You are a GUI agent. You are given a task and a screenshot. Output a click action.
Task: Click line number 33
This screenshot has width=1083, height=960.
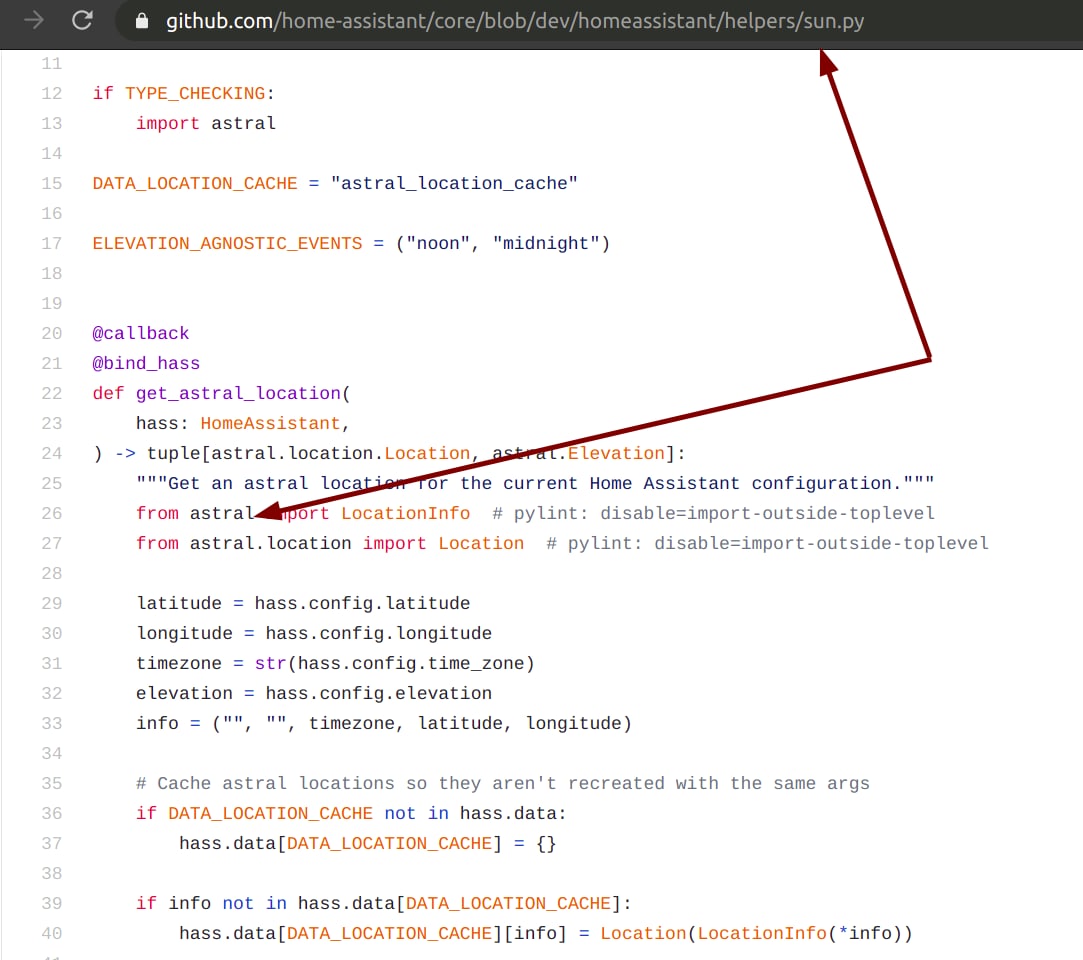52,724
